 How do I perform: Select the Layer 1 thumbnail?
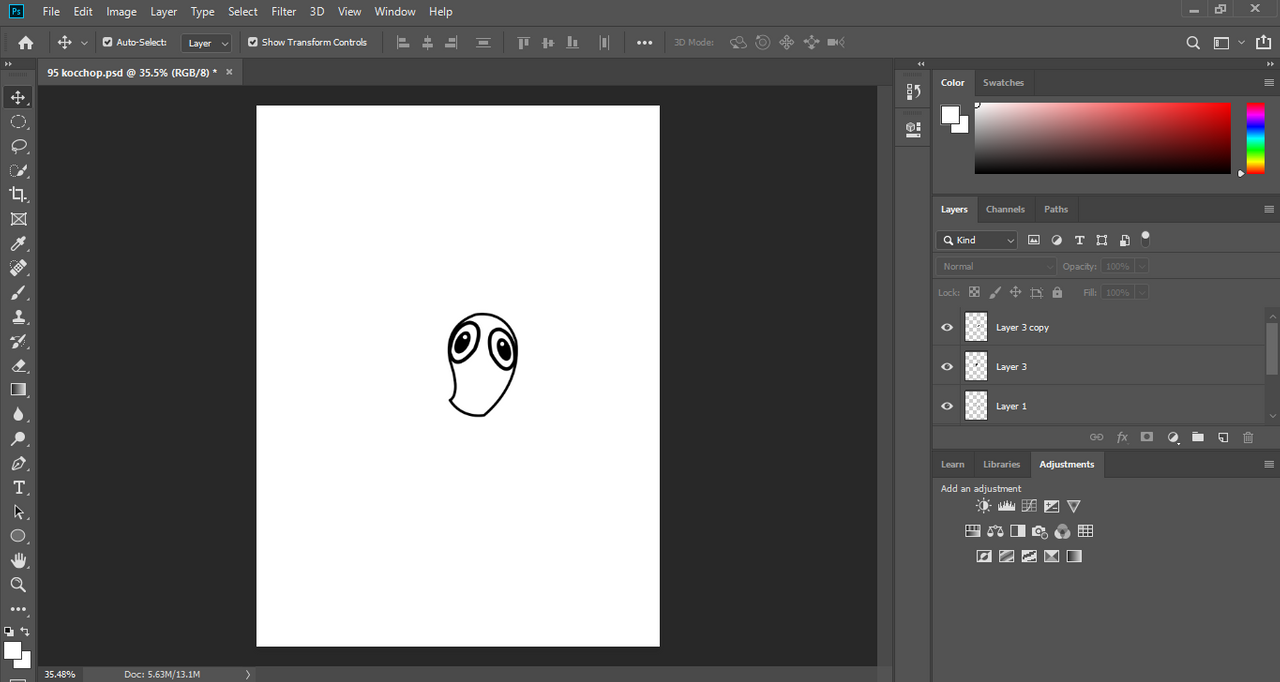[976, 406]
